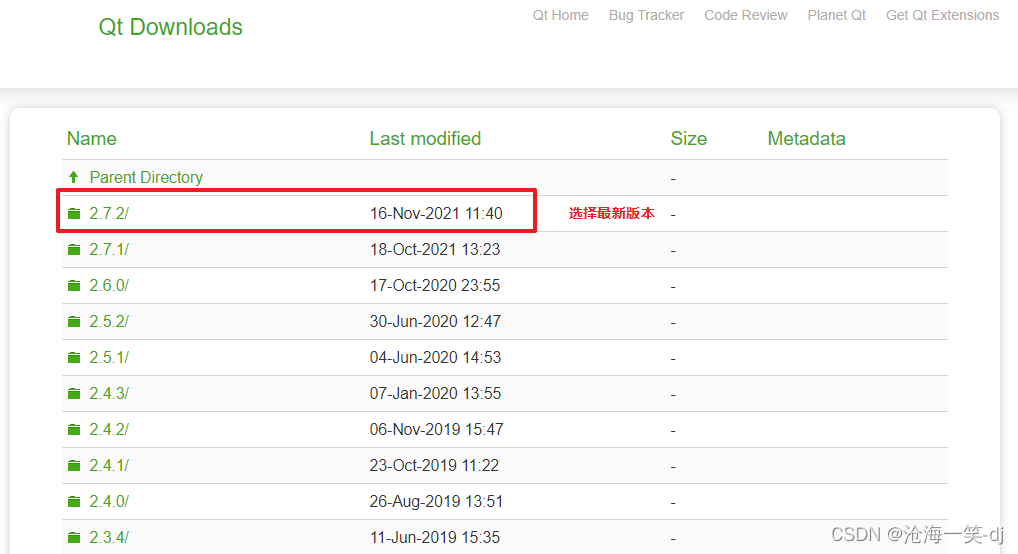Image resolution: width=1018 pixels, height=554 pixels.
Task: Open Get Qt Extensions navigation link
Action: [942, 15]
